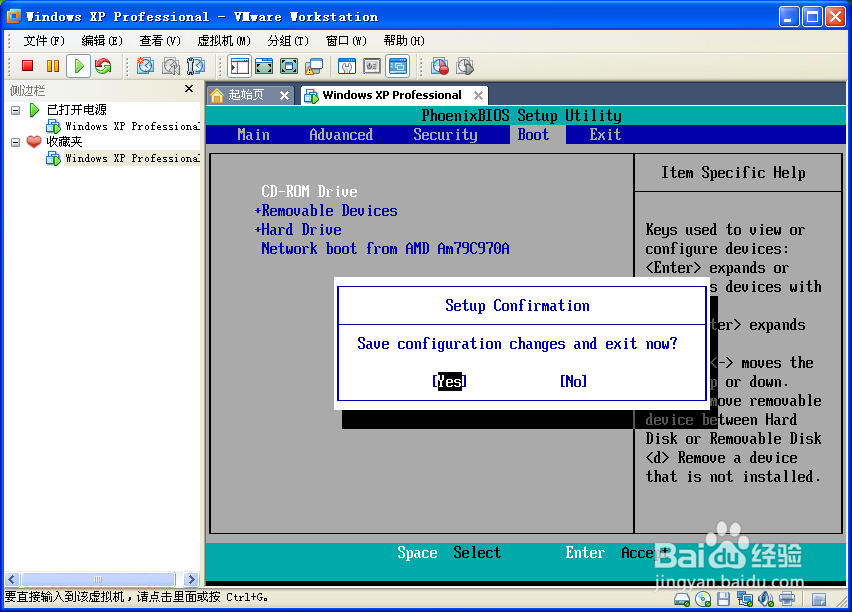Click the Summary view wrench window icon
This screenshot has height=612, width=852.
pos(347,66)
